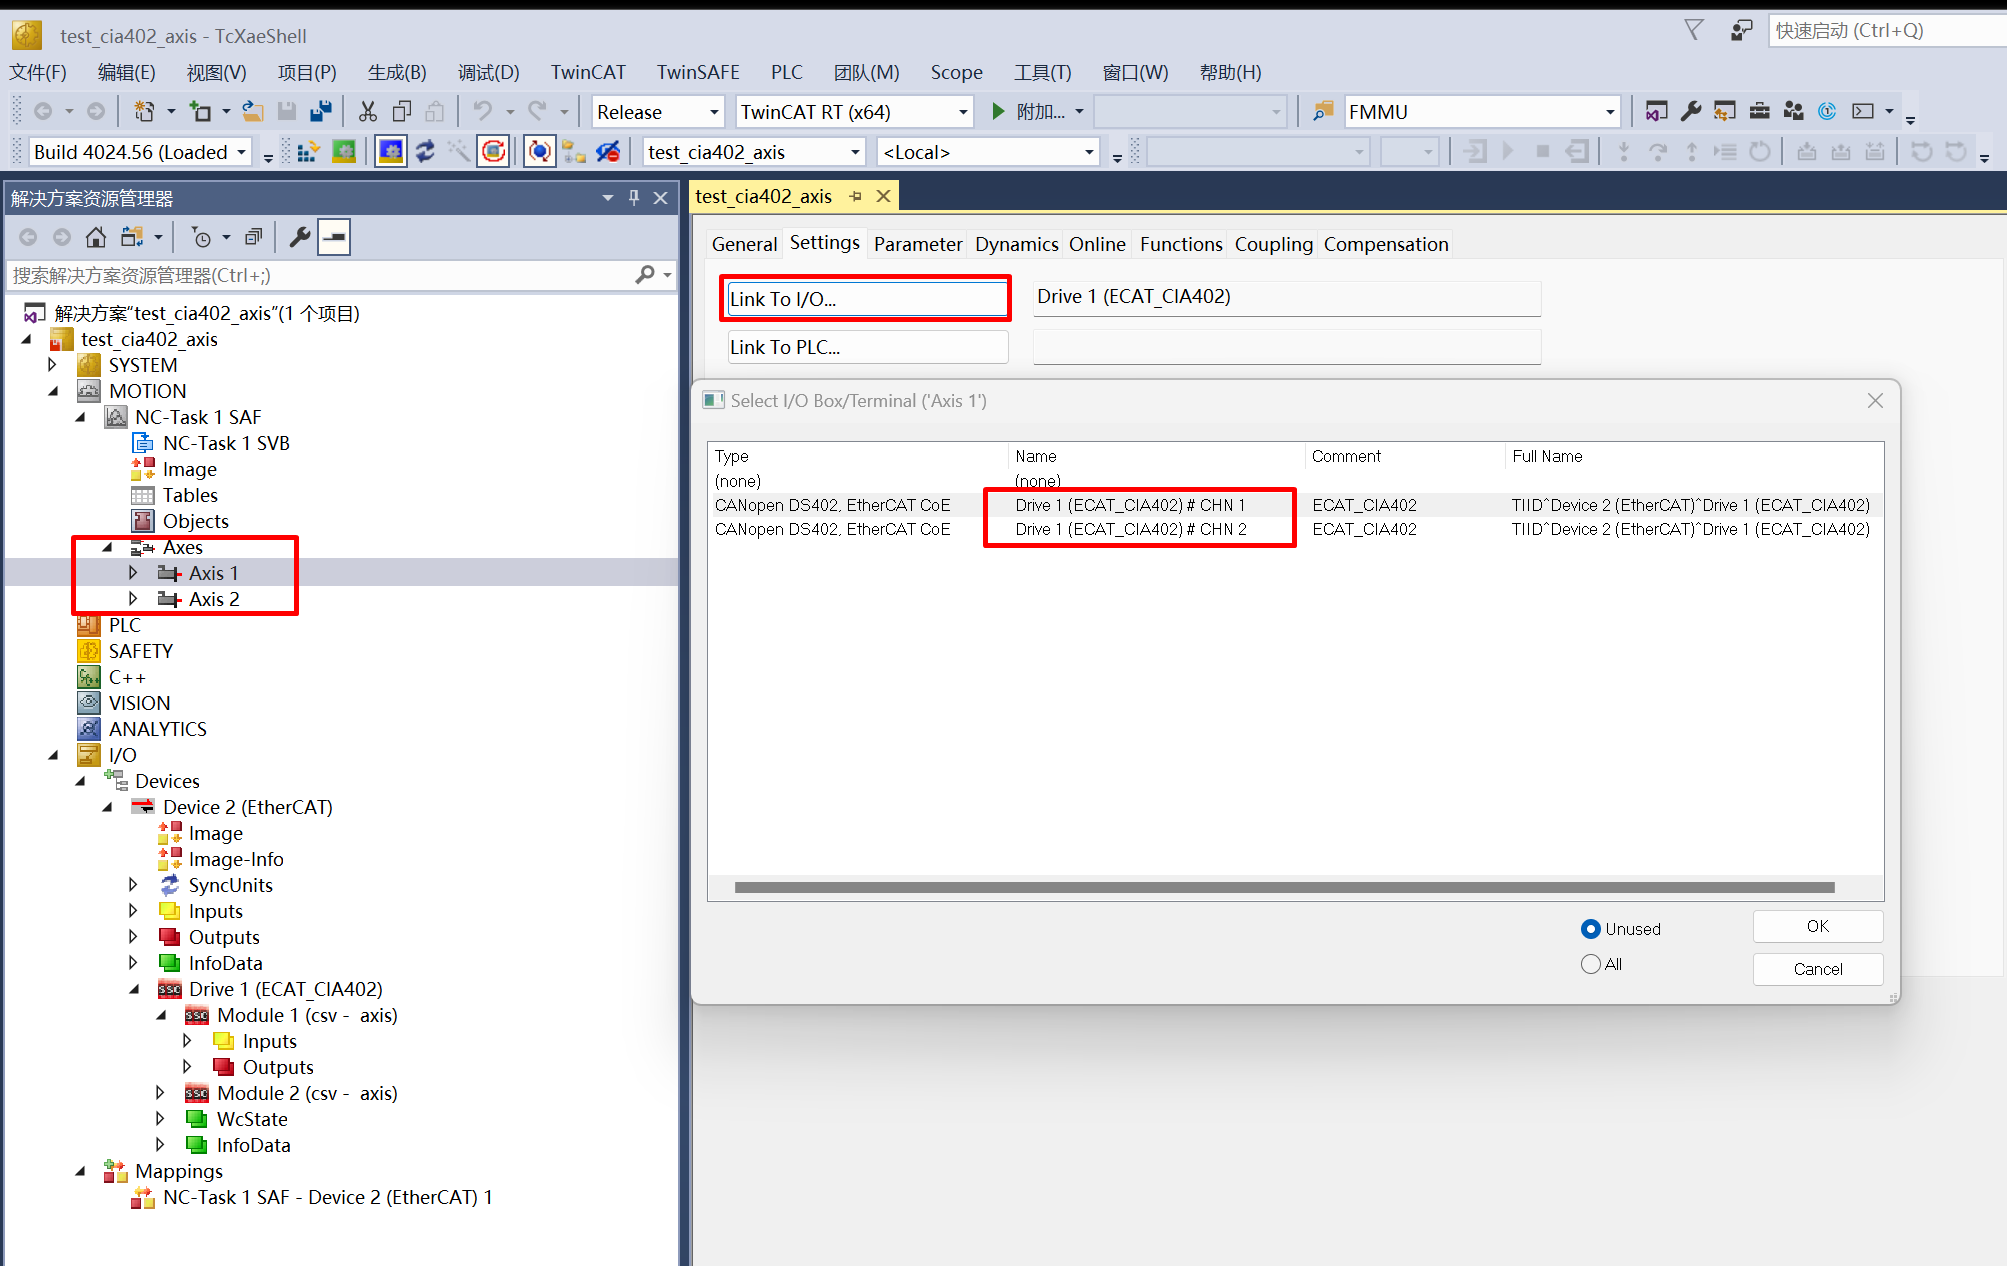Screen dimensions: 2007x1266
Task: Click the Save All icon
Action: (321, 111)
